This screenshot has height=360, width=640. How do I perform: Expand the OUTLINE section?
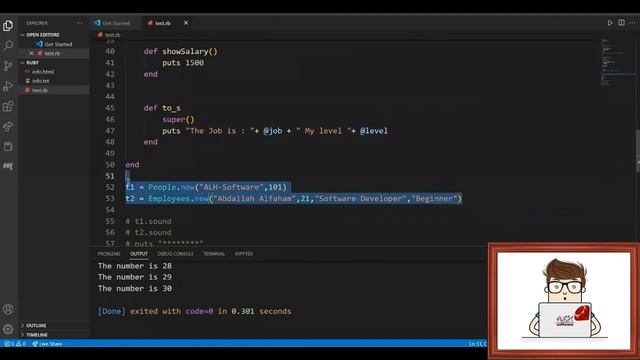[36, 325]
